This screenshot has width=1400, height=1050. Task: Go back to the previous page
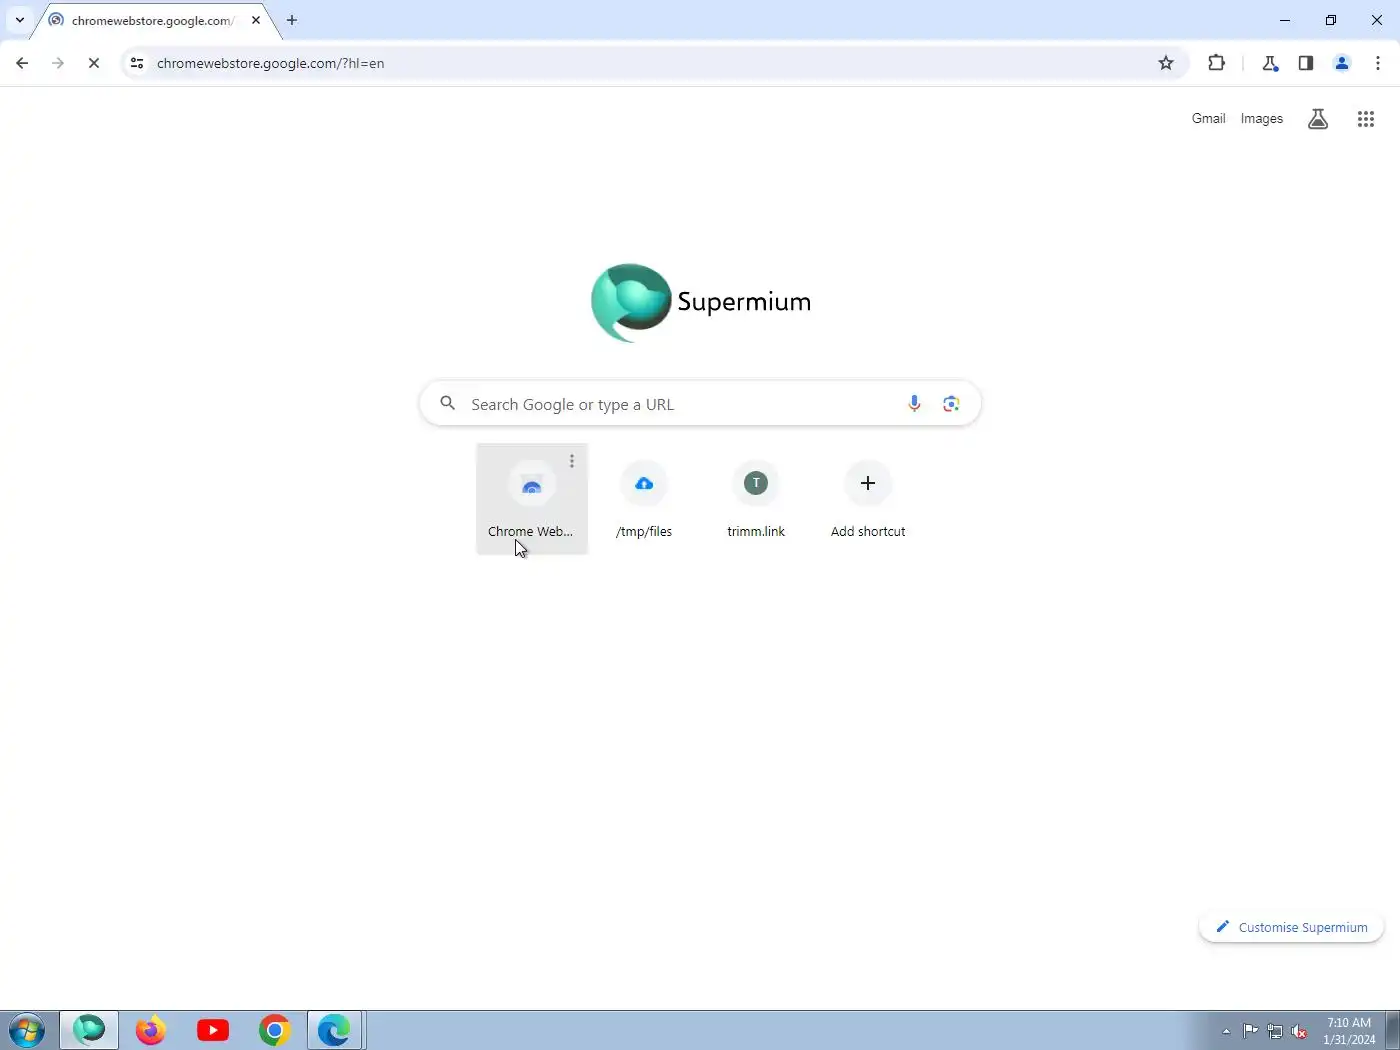coord(22,63)
